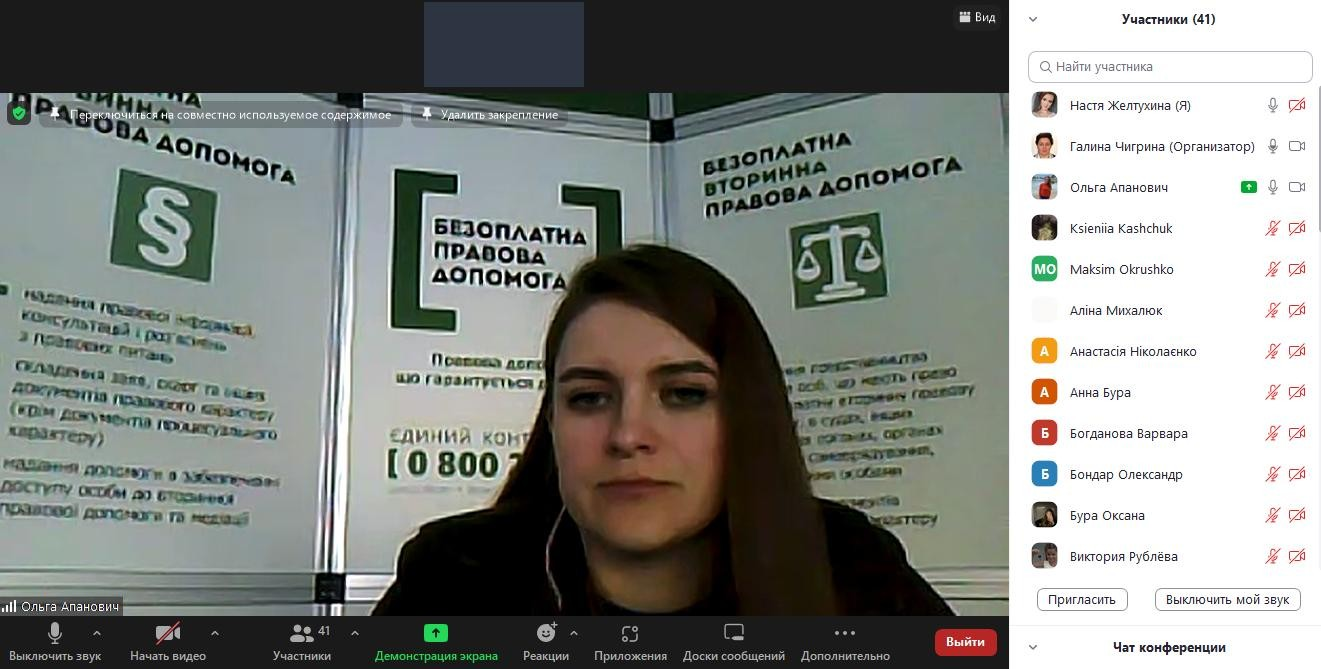The image size is (1321, 669).
Task: Click Виктория Рублёва's muted microphone icon
Action: [x=1273, y=556]
